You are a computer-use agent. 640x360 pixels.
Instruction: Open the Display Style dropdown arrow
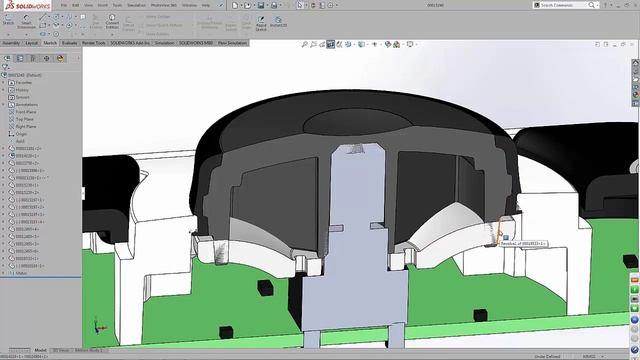click(x=367, y=44)
